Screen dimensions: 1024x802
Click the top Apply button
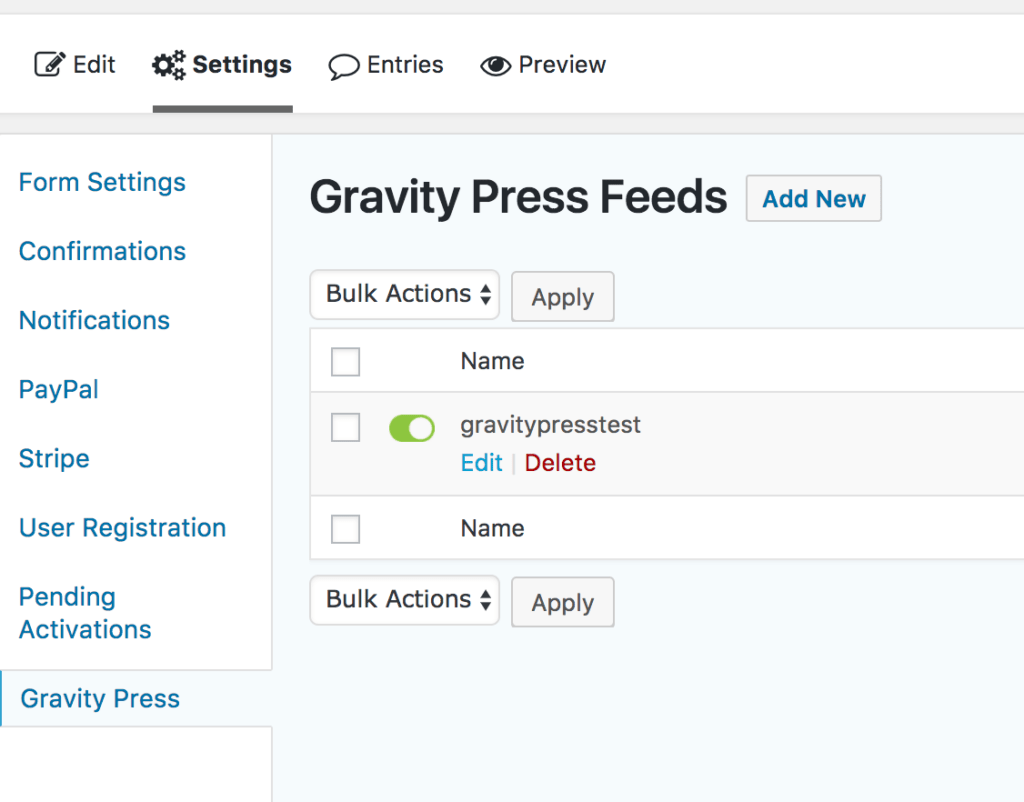(x=562, y=297)
